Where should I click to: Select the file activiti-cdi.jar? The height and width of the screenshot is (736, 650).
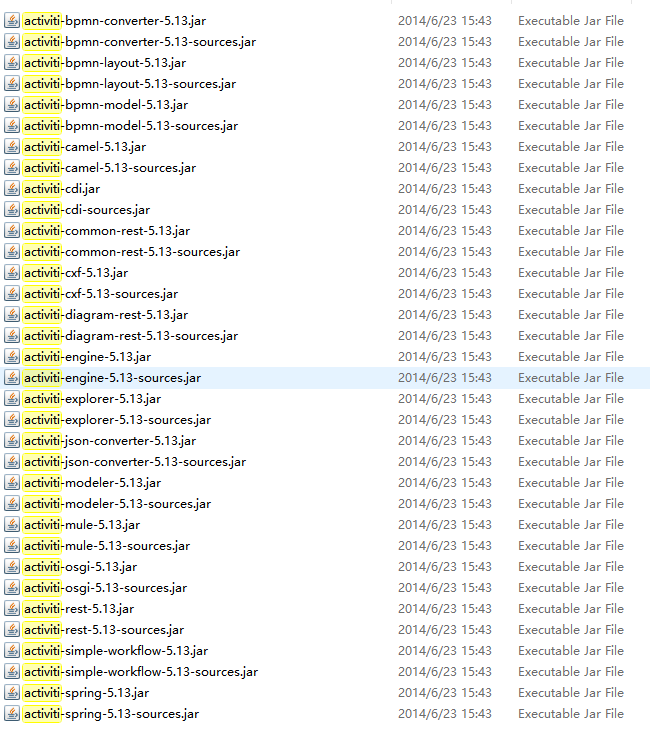pos(62,189)
